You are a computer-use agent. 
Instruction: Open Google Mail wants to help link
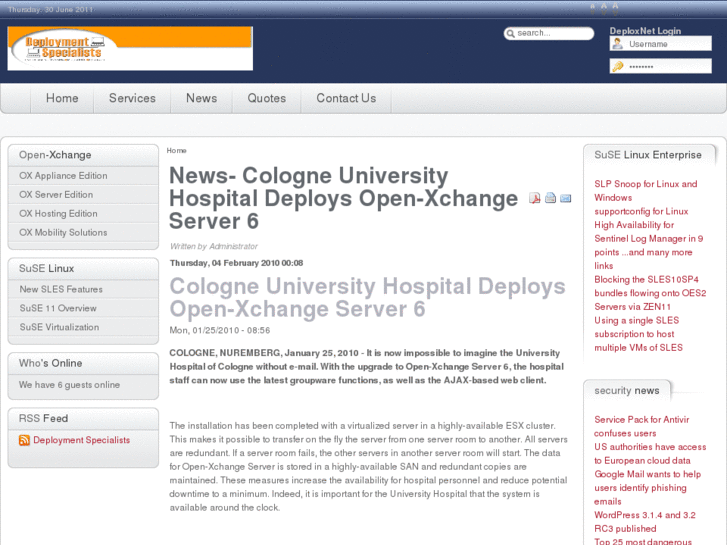[647, 488]
